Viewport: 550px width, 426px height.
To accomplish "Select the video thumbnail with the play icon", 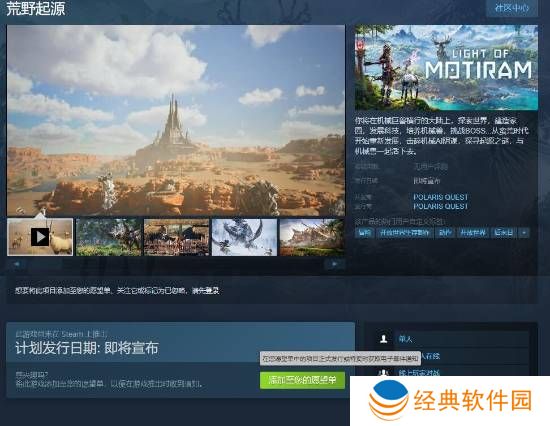I will [x=40, y=237].
